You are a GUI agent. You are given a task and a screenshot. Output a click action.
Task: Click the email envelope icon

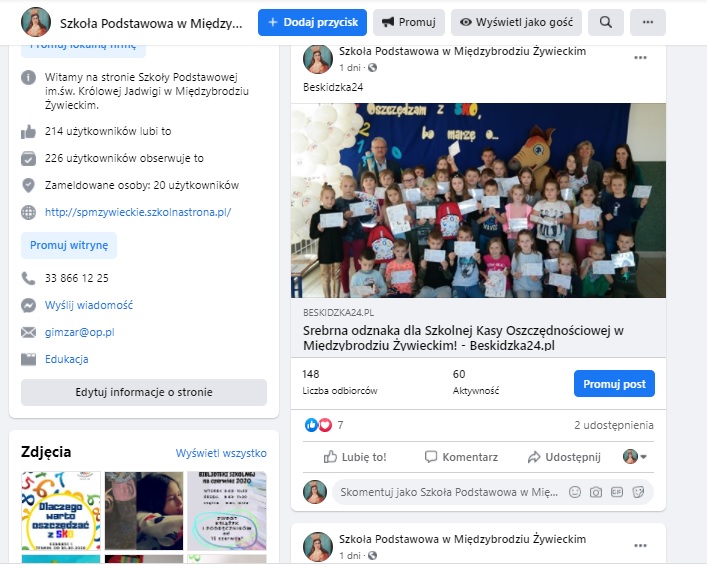coord(28,332)
